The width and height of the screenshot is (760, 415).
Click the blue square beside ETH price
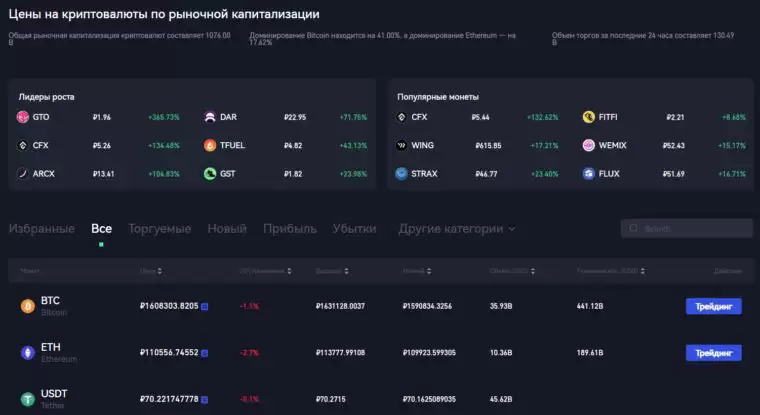(205, 352)
